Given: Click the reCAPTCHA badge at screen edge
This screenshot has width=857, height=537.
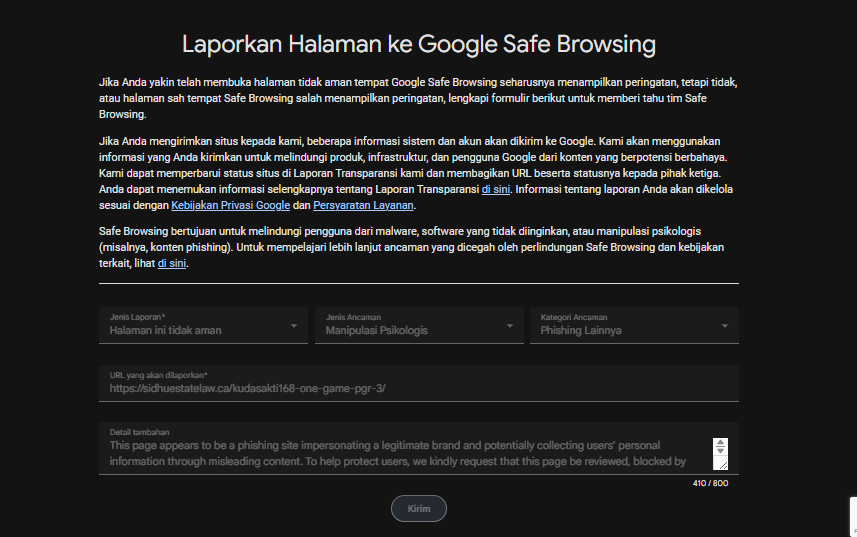Looking at the screenshot, I should click(853, 516).
